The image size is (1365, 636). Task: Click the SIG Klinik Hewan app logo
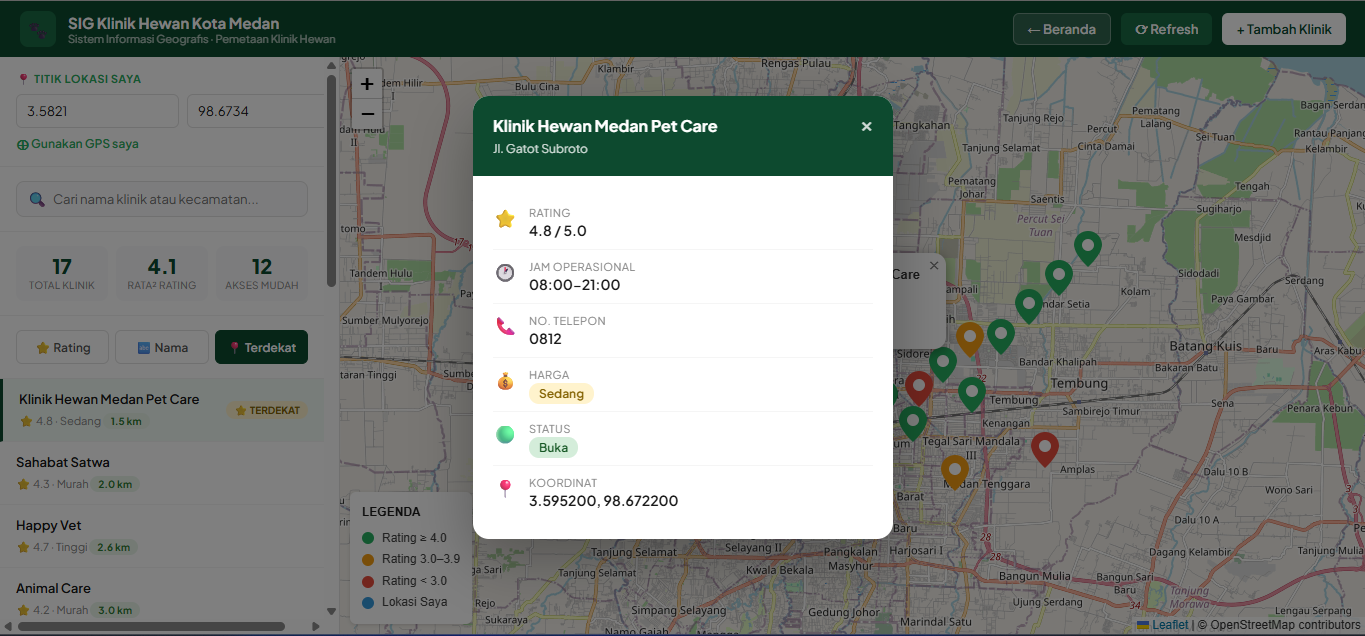[x=38, y=29]
